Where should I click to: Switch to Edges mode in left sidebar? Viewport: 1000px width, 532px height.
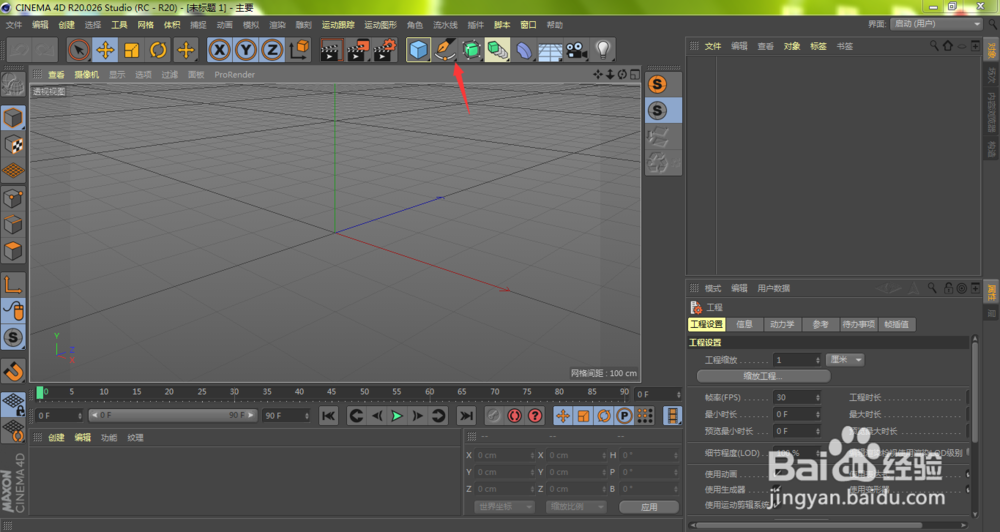click(13, 225)
